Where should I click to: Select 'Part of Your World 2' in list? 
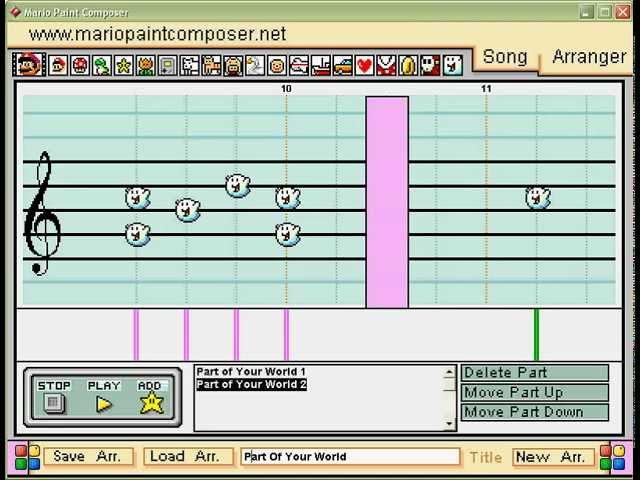tap(251, 384)
